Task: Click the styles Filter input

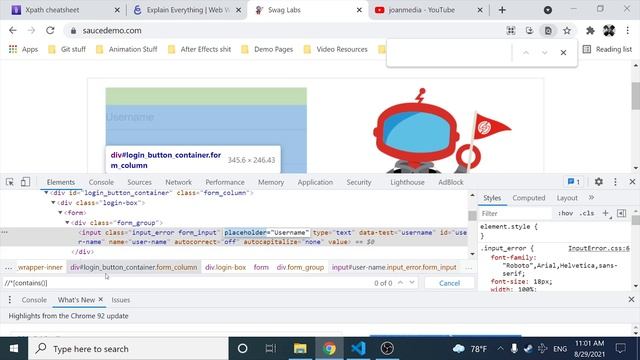Action: 516,213
